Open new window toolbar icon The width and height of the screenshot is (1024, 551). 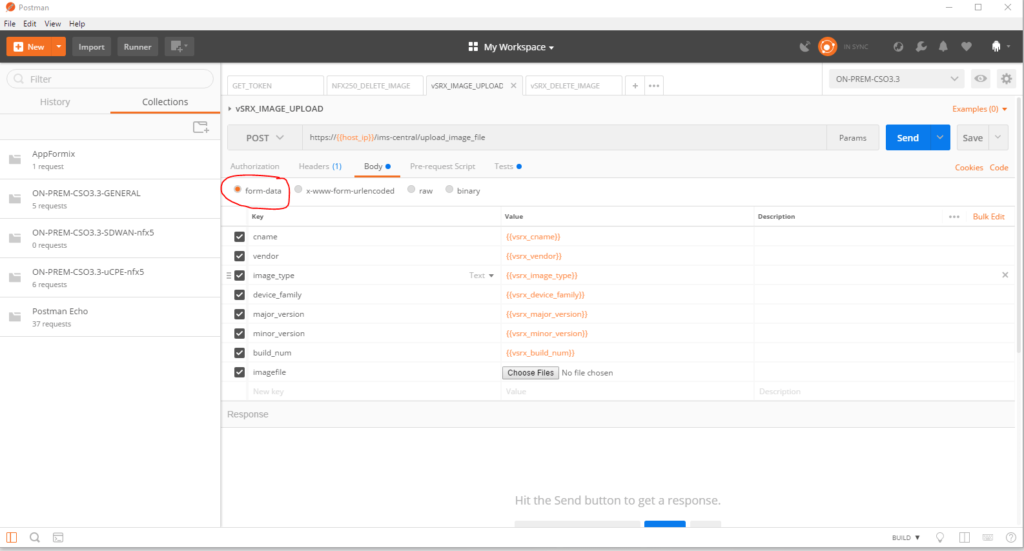(179, 46)
